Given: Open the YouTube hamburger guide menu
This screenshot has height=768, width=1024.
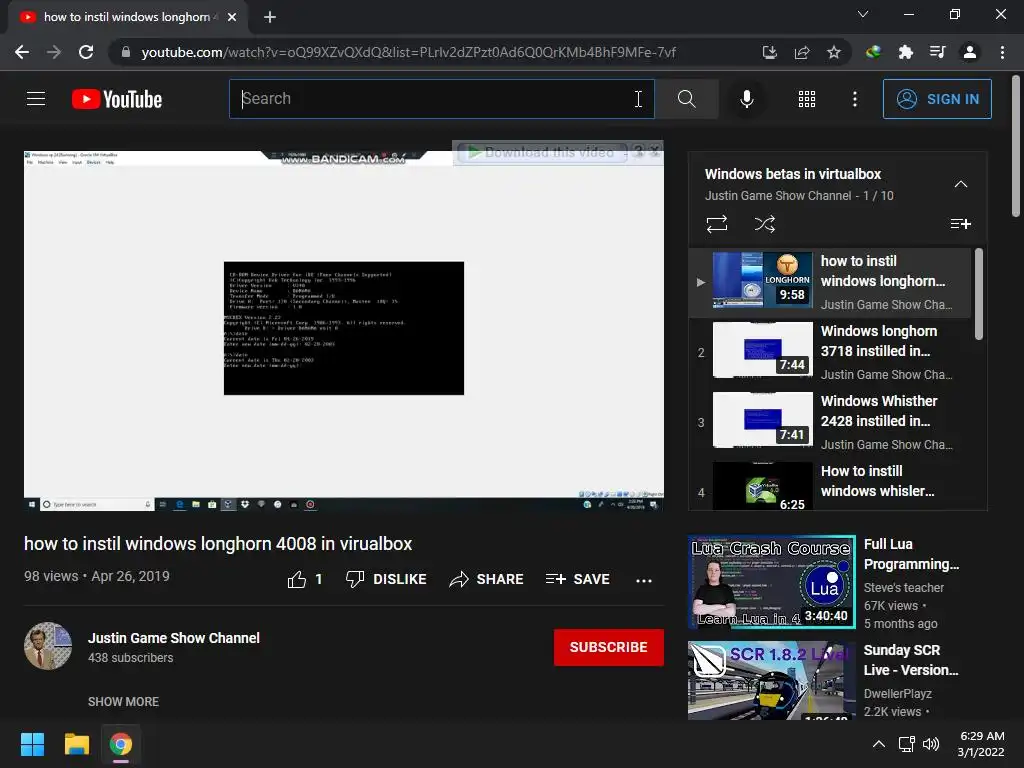Looking at the screenshot, I should click(x=36, y=99).
